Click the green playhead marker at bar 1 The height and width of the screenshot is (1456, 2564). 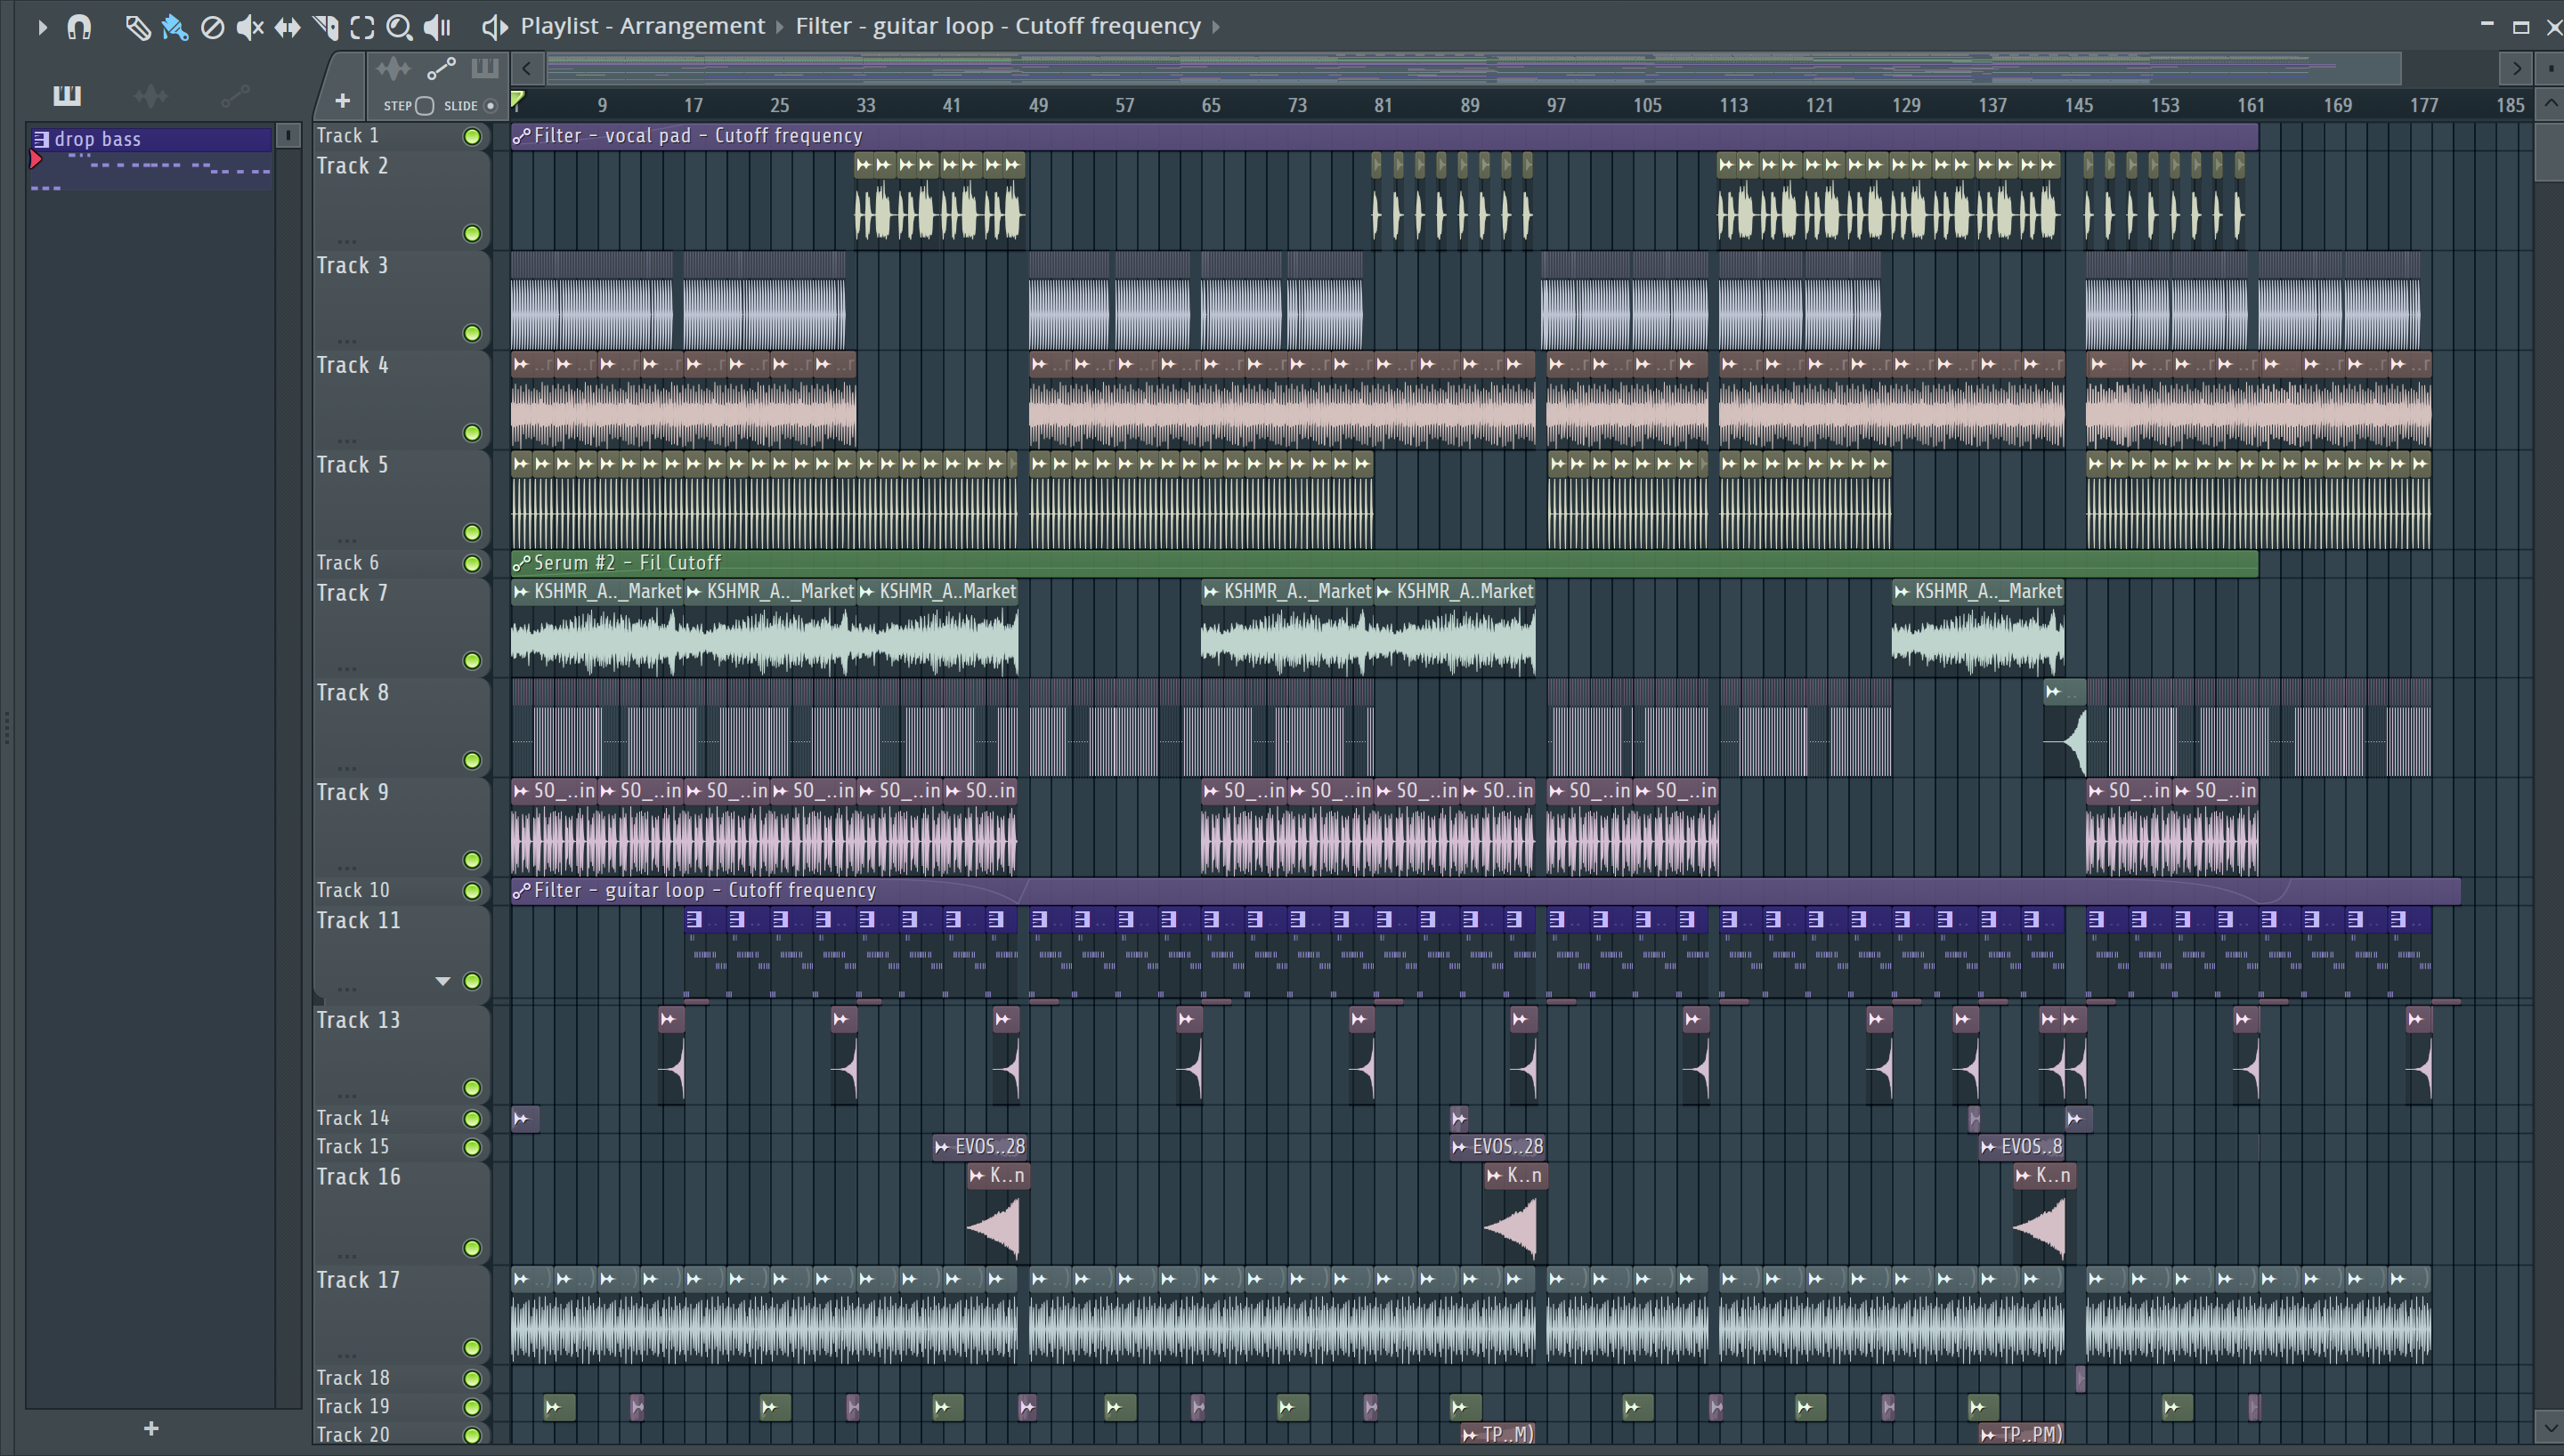(517, 99)
